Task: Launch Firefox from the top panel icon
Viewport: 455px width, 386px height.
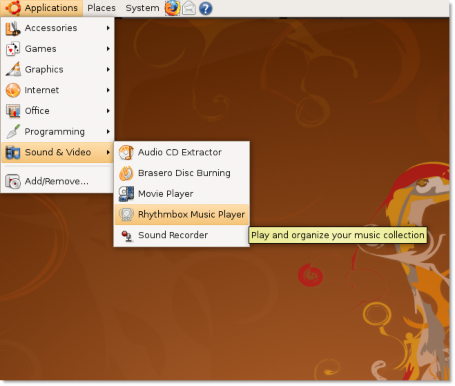Action: point(172,8)
